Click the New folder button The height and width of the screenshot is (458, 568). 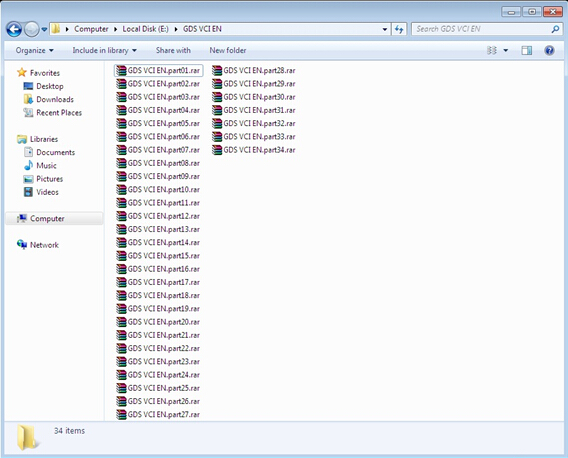(x=228, y=50)
